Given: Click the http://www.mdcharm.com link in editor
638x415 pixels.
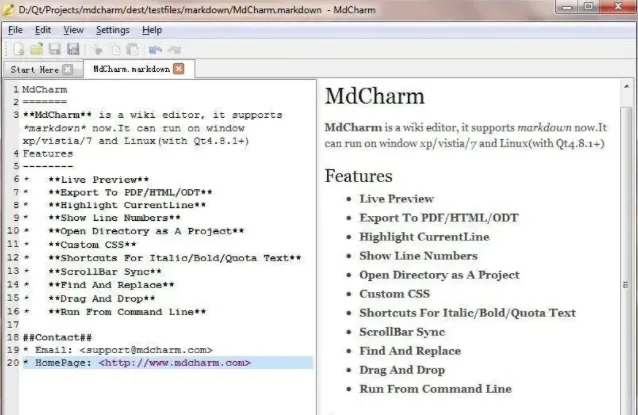Looking at the screenshot, I should click(175, 363).
